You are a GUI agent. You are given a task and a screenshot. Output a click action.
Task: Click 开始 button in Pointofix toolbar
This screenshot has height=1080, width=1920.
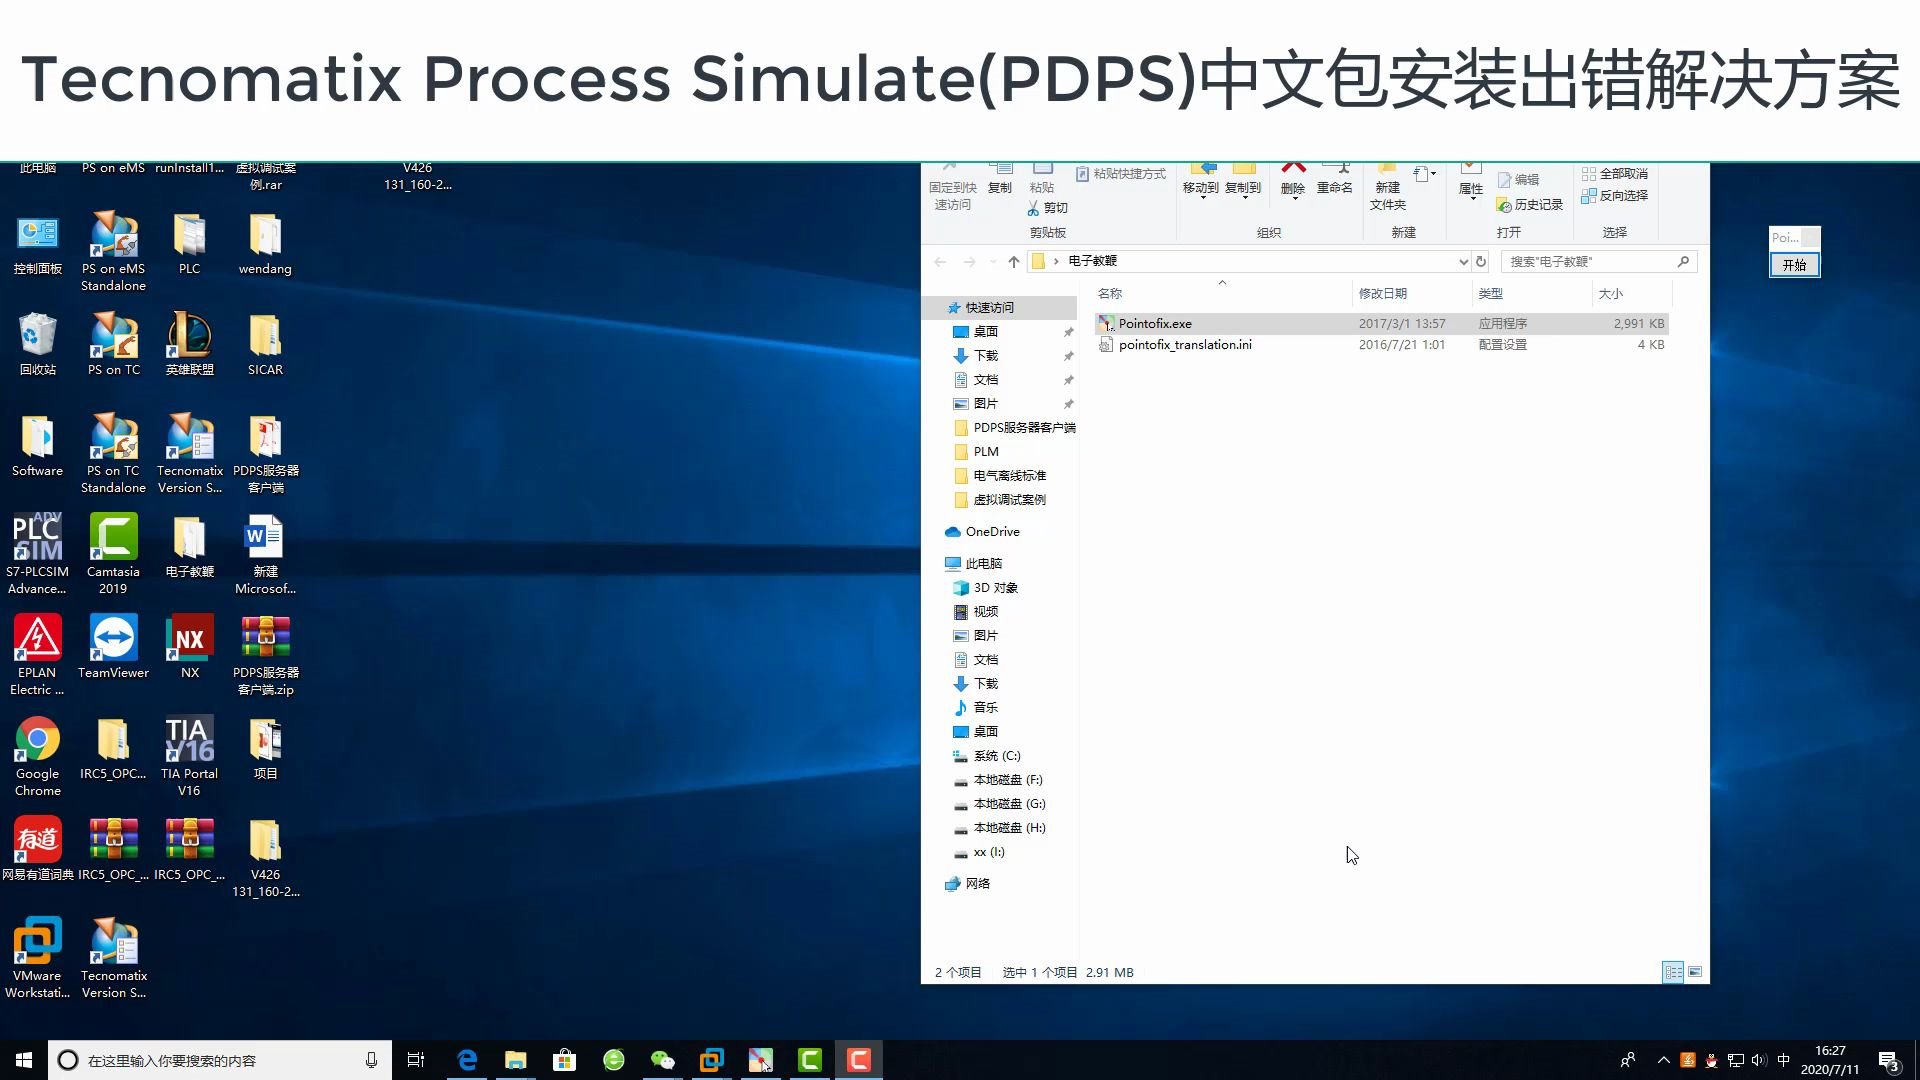(x=1795, y=265)
